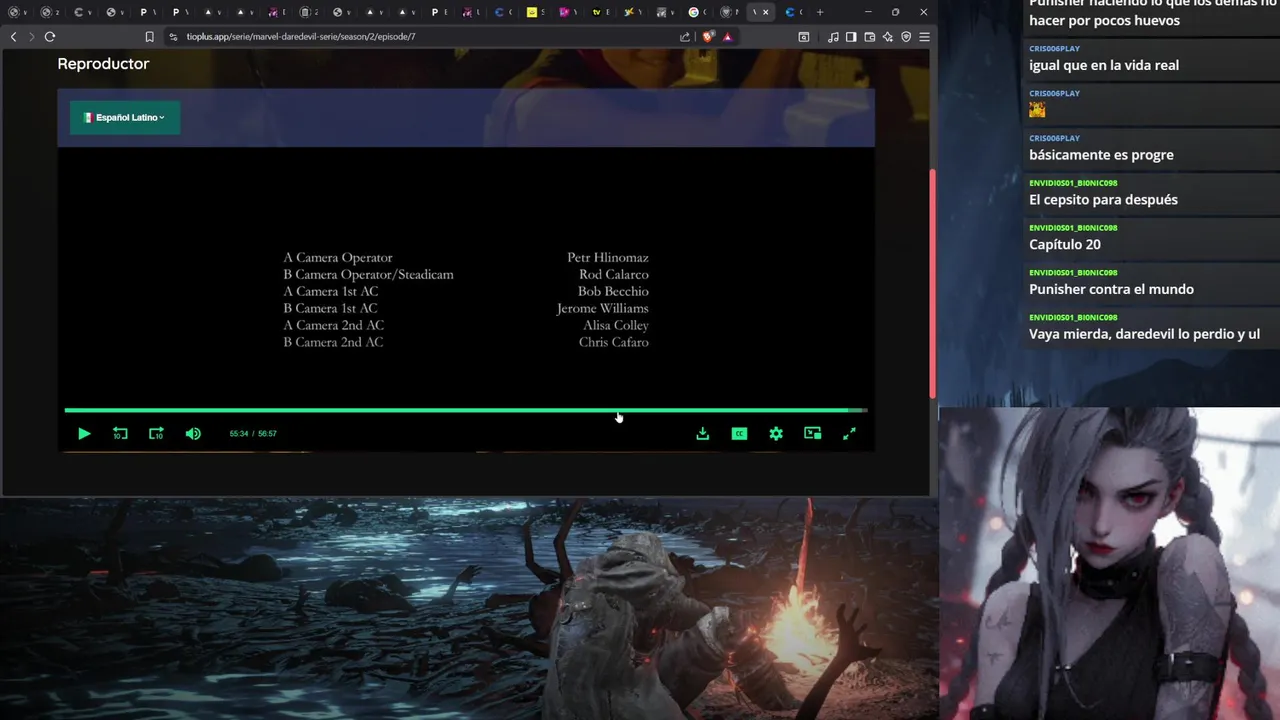Viewport: 1280px width, 720px height.
Task: Close the active browser tab
Action: 766,12
